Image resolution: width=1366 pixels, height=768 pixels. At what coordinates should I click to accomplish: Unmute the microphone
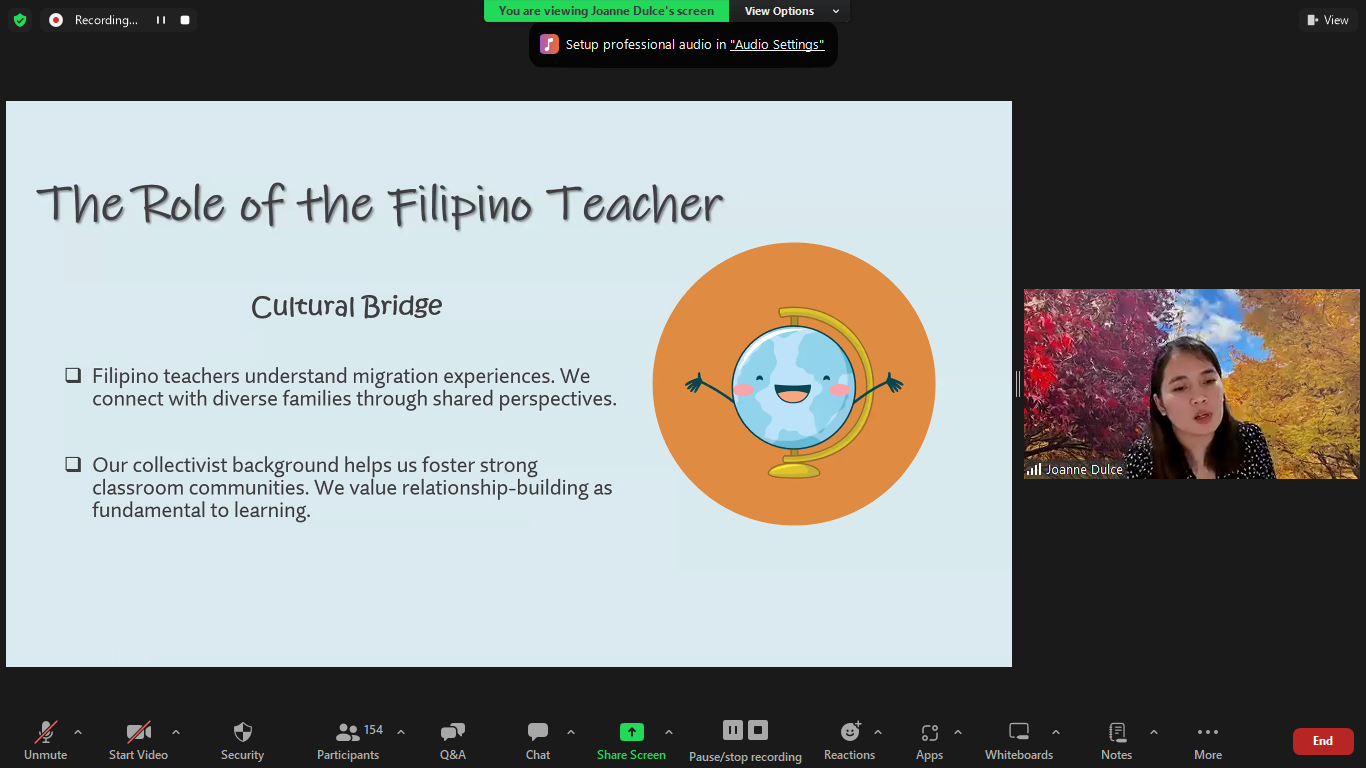pyautogui.click(x=46, y=733)
